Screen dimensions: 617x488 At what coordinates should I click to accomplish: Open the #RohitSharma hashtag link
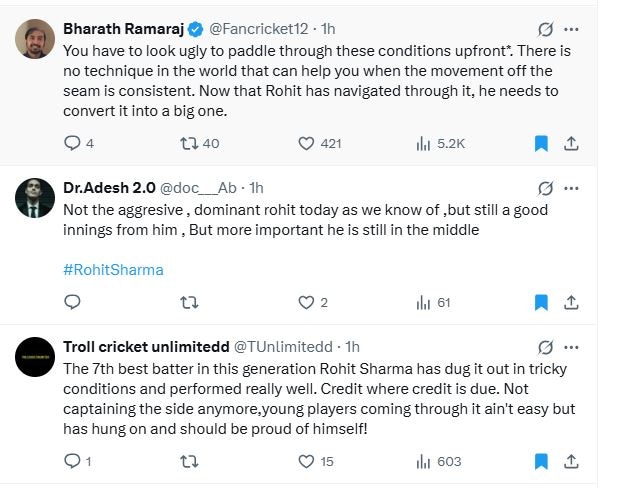(x=113, y=269)
